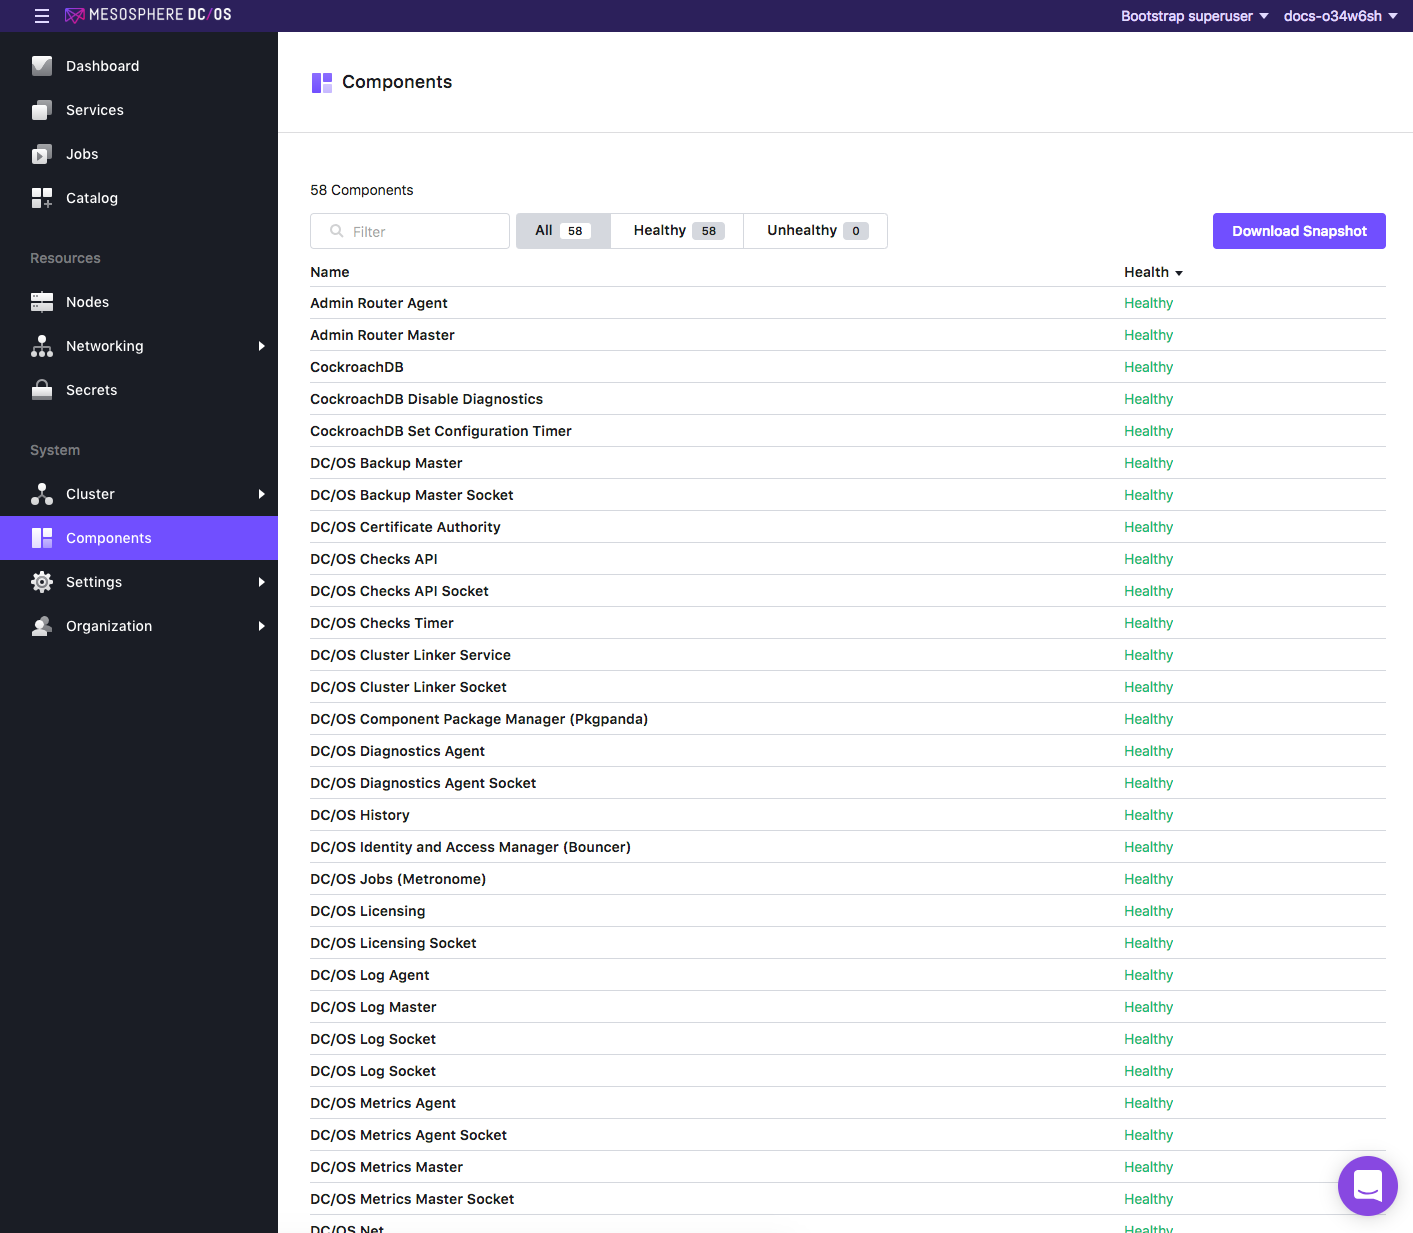The width and height of the screenshot is (1413, 1233).
Task: Click the Components page header icon
Action: click(x=322, y=83)
